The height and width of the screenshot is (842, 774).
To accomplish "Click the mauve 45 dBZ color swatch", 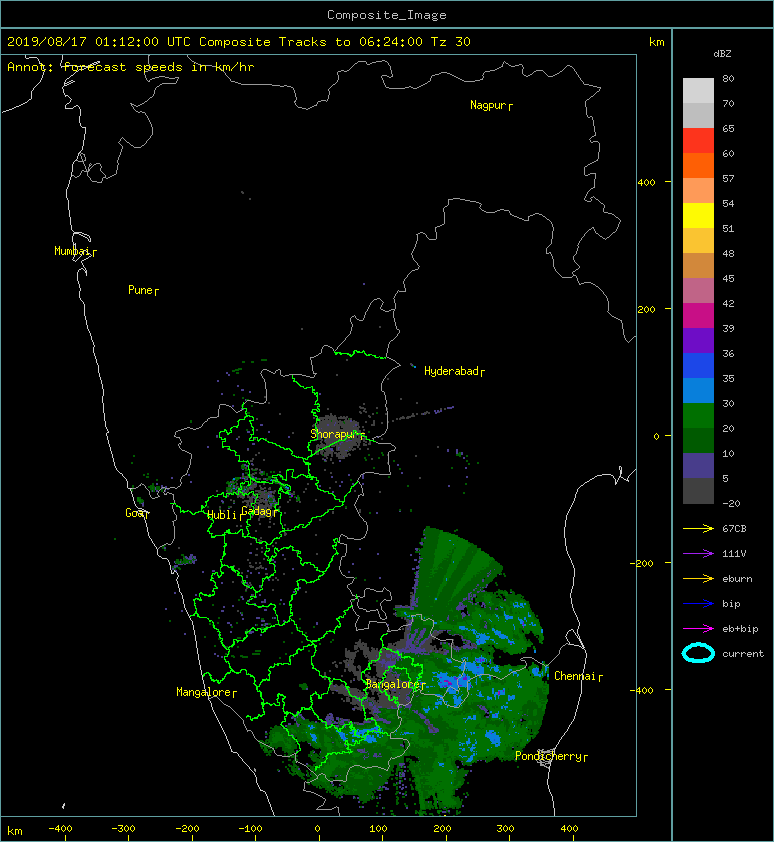I will (x=698, y=290).
